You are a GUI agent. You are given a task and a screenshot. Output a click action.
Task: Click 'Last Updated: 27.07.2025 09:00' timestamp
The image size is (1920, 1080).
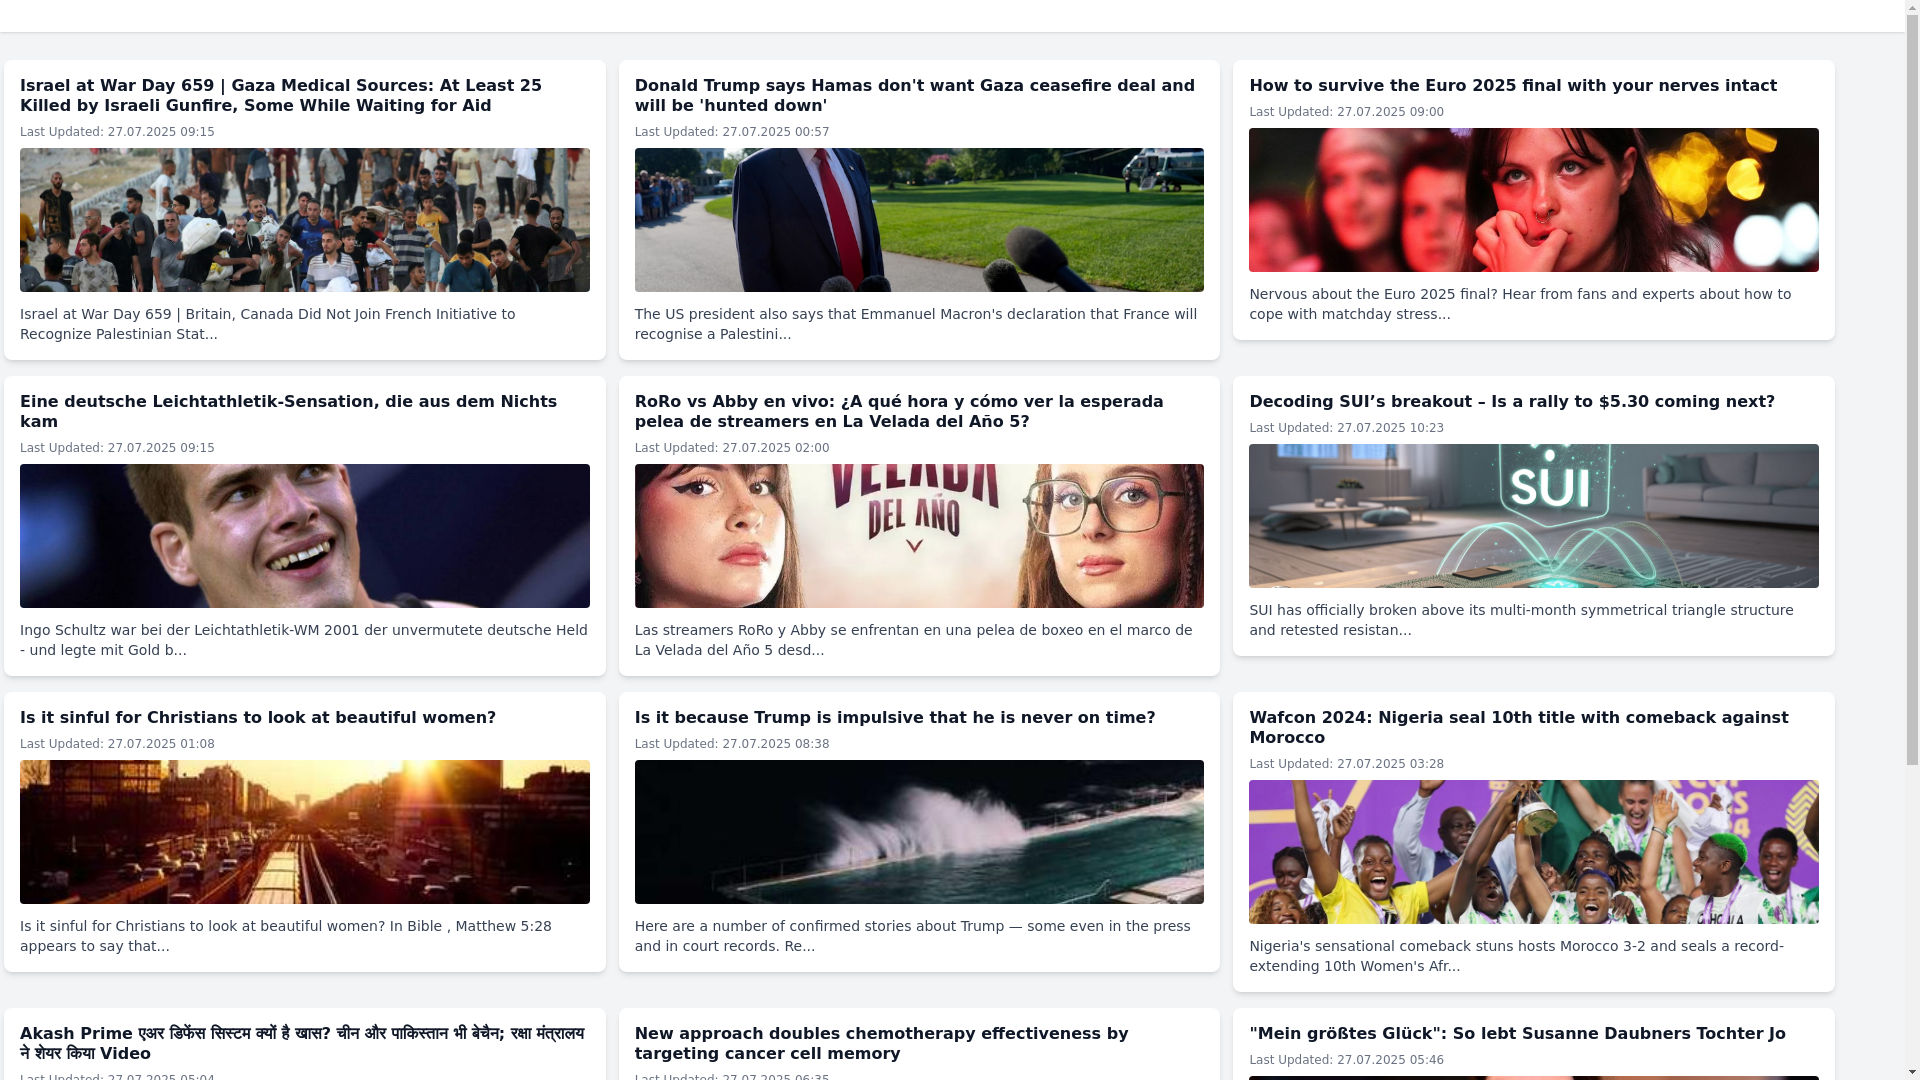click(x=1346, y=112)
